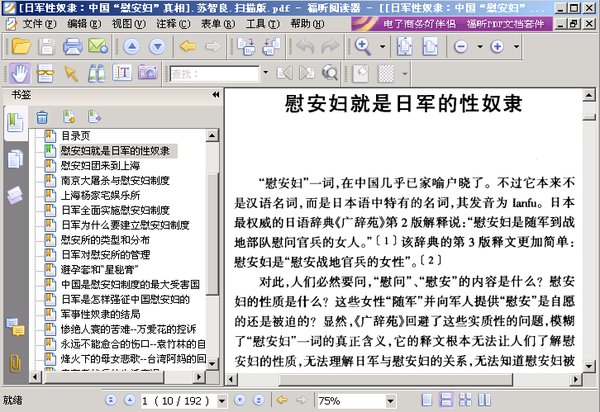Open bookmark 上海杨家宅娱乐所
The width and height of the screenshot is (600, 412).
(x=101, y=195)
